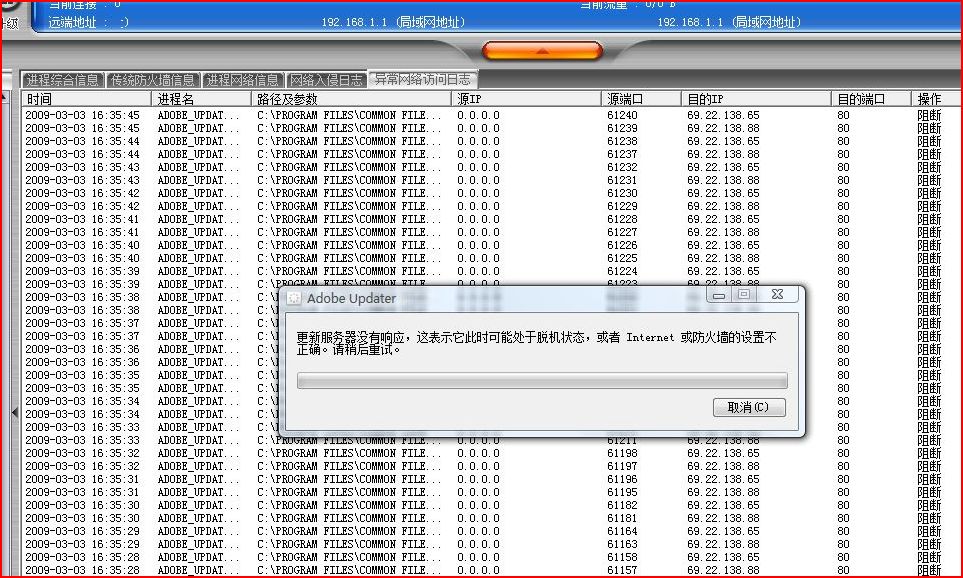The height and width of the screenshot is (578, 963).
Task: Select the log row with source port 61232
Action: point(491,167)
